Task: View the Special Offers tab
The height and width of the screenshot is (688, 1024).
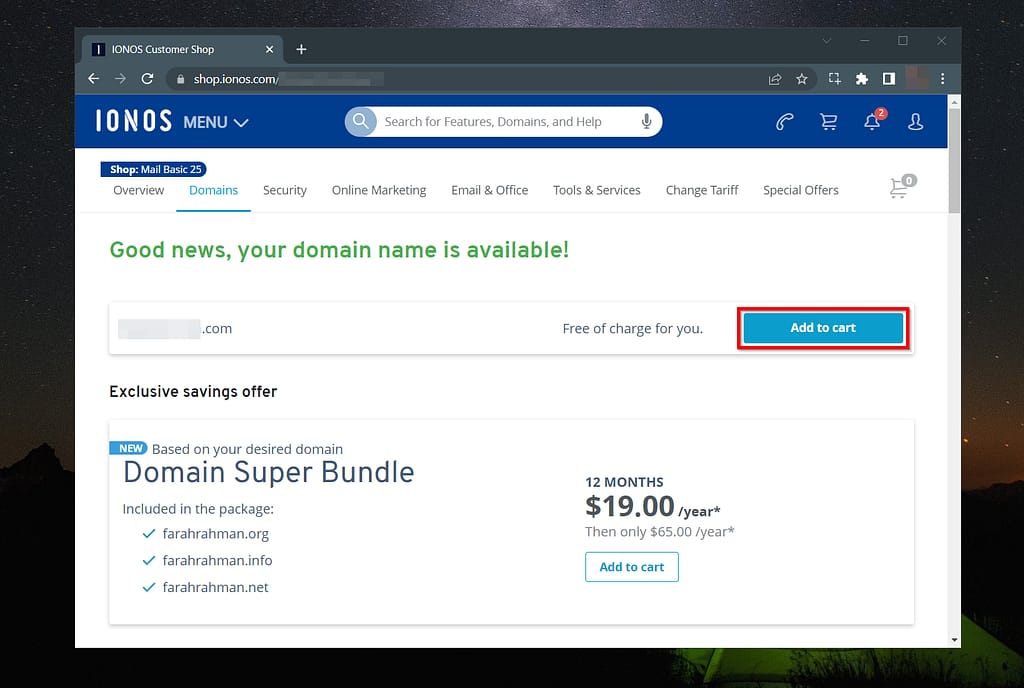Action: [x=801, y=191]
